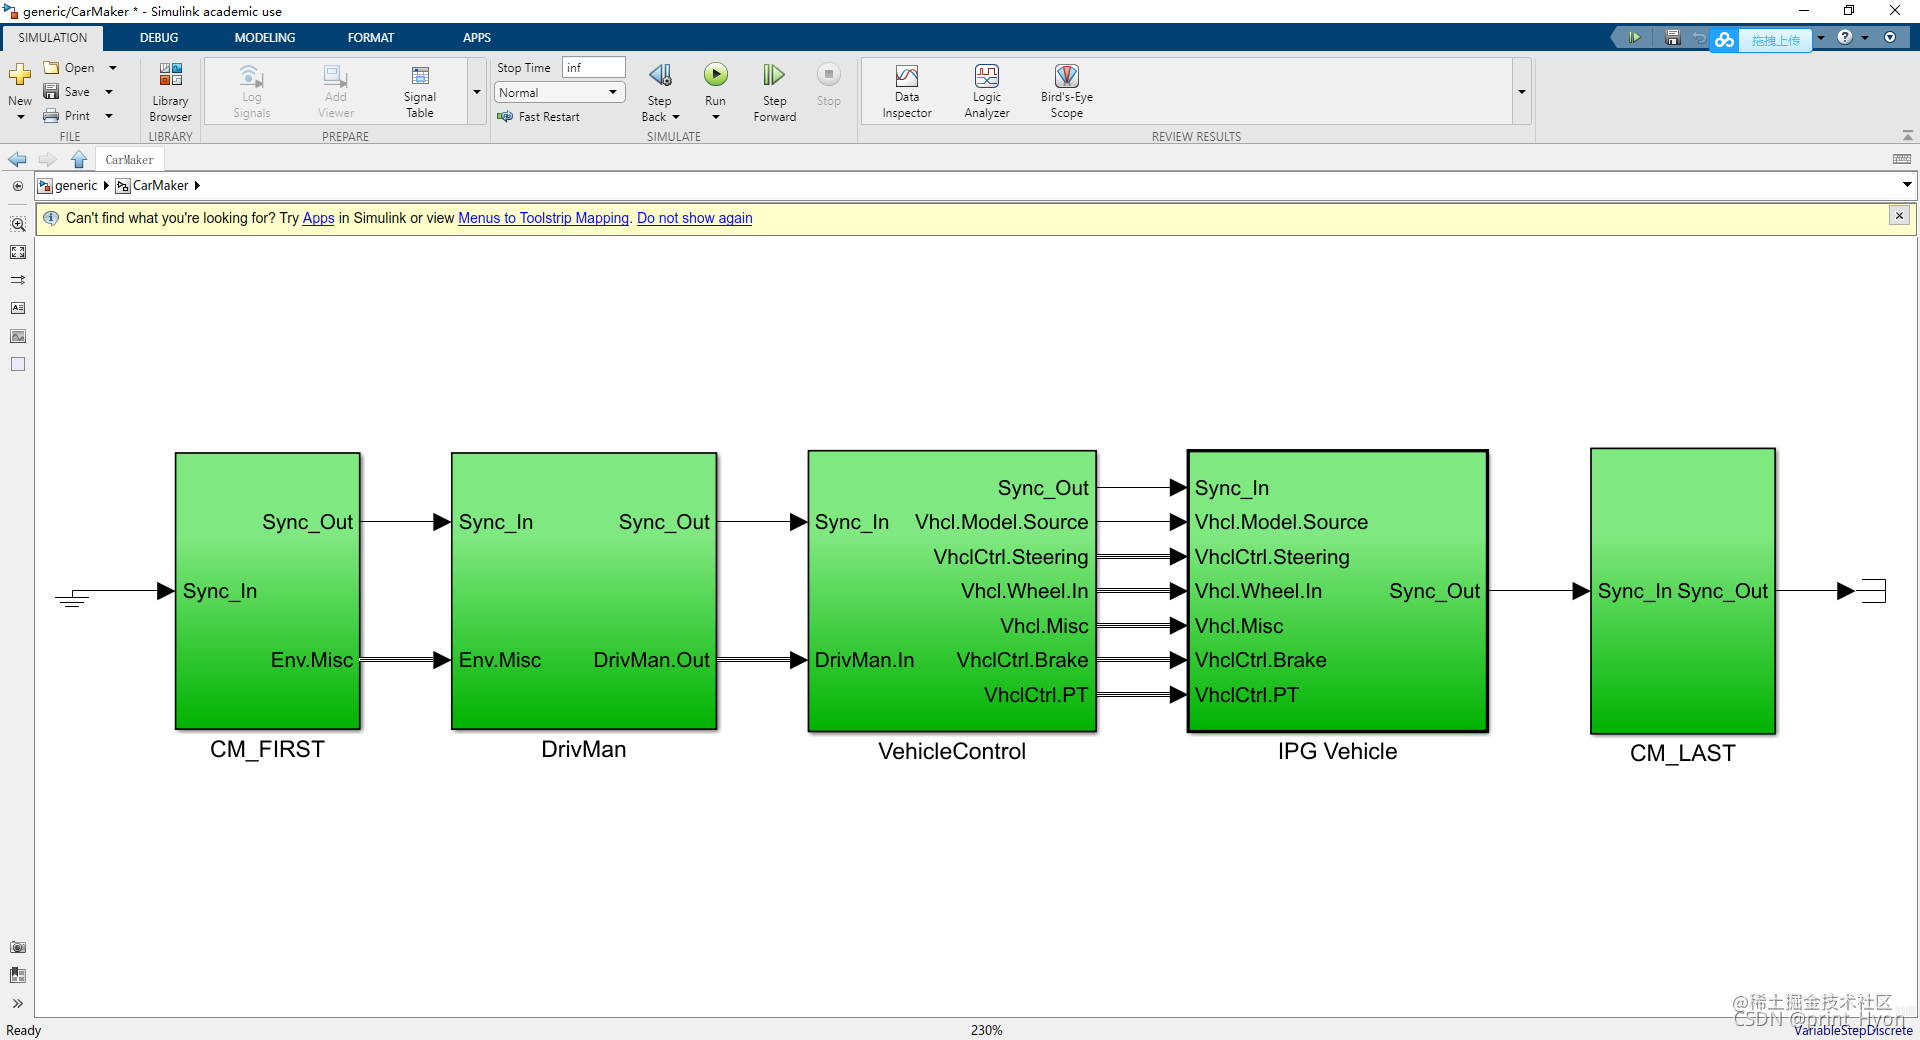The width and height of the screenshot is (1920, 1040).
Task: Expand the palette with double chevrons
Action: [18, 1003]
